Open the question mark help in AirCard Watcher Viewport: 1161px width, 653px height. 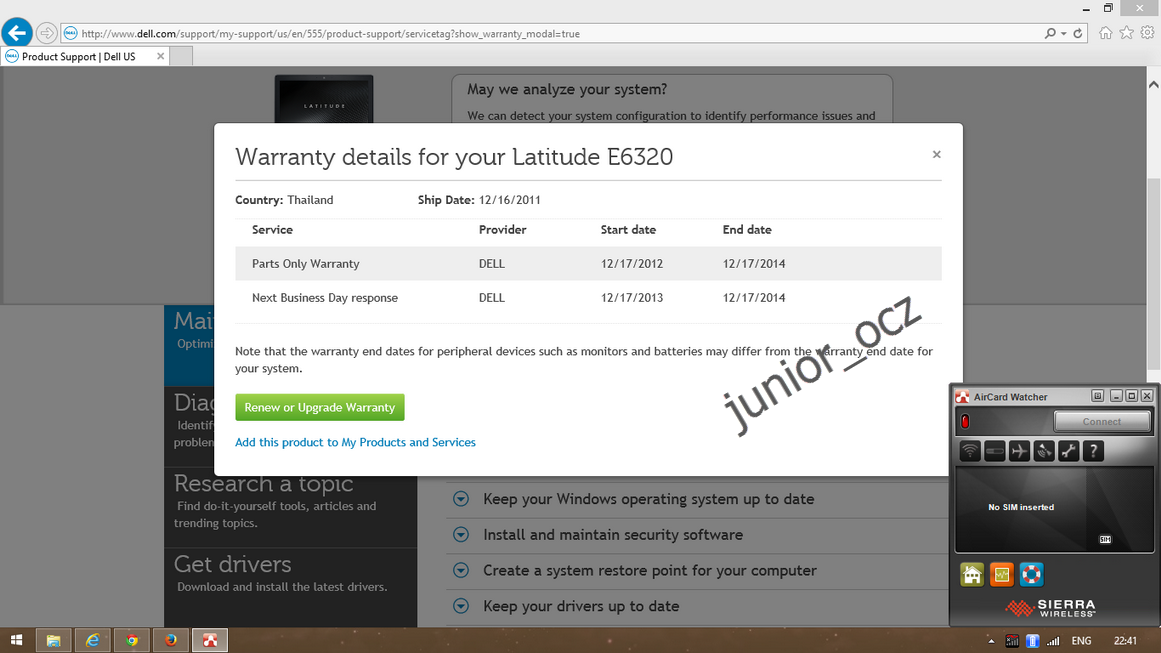1093,451
